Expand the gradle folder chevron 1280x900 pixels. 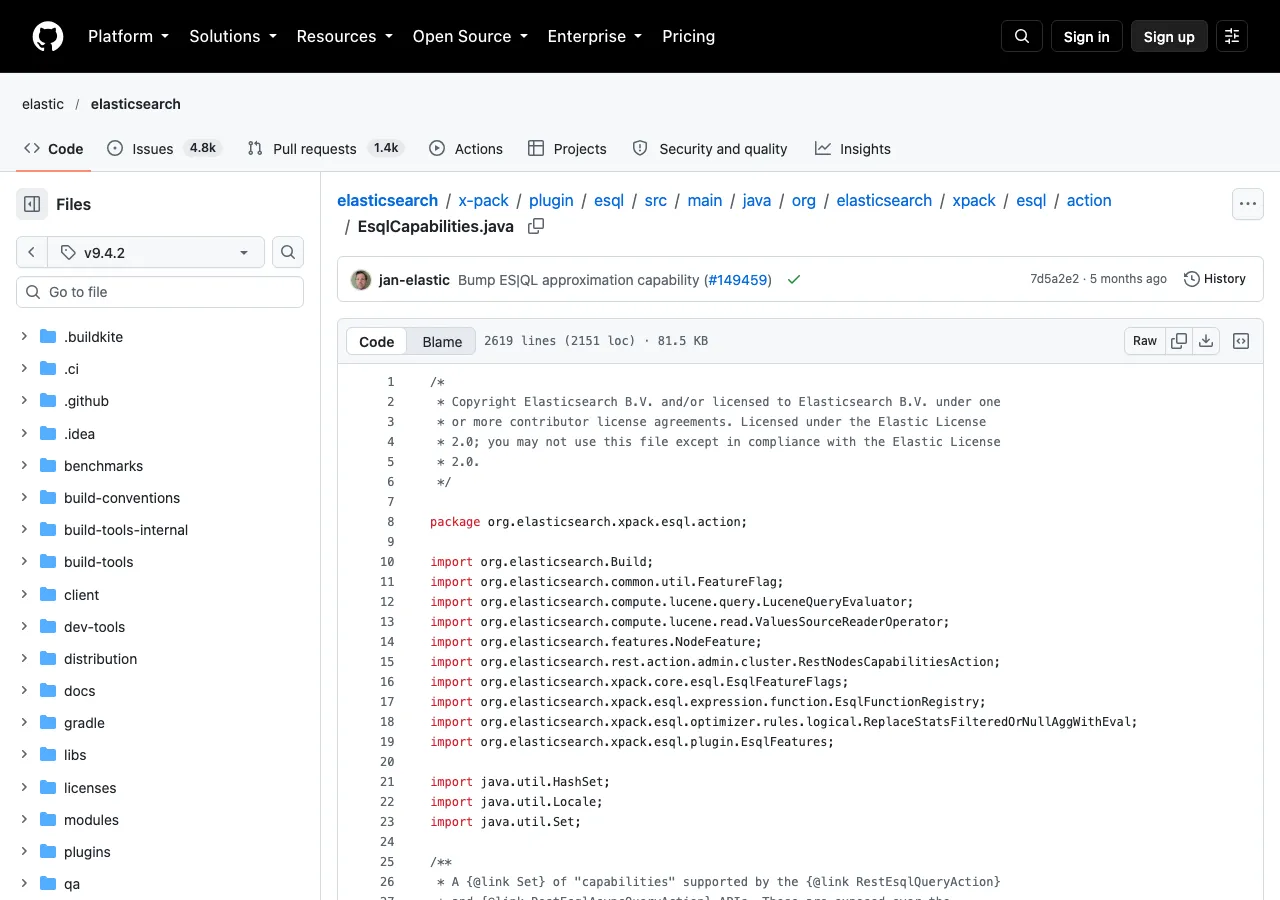(x=25, y=723)
